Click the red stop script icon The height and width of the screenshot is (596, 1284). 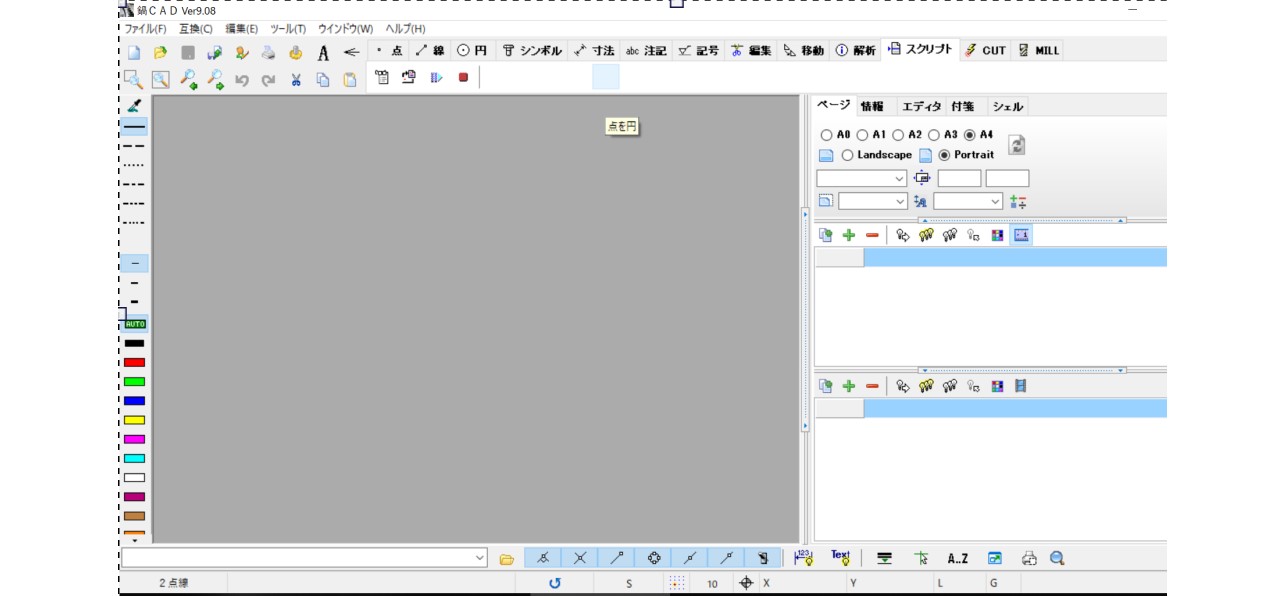click(463, 77)
